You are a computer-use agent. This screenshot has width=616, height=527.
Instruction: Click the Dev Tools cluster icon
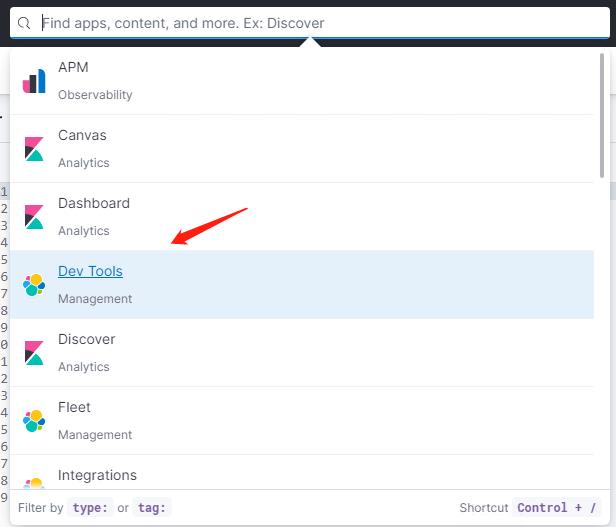34,285
